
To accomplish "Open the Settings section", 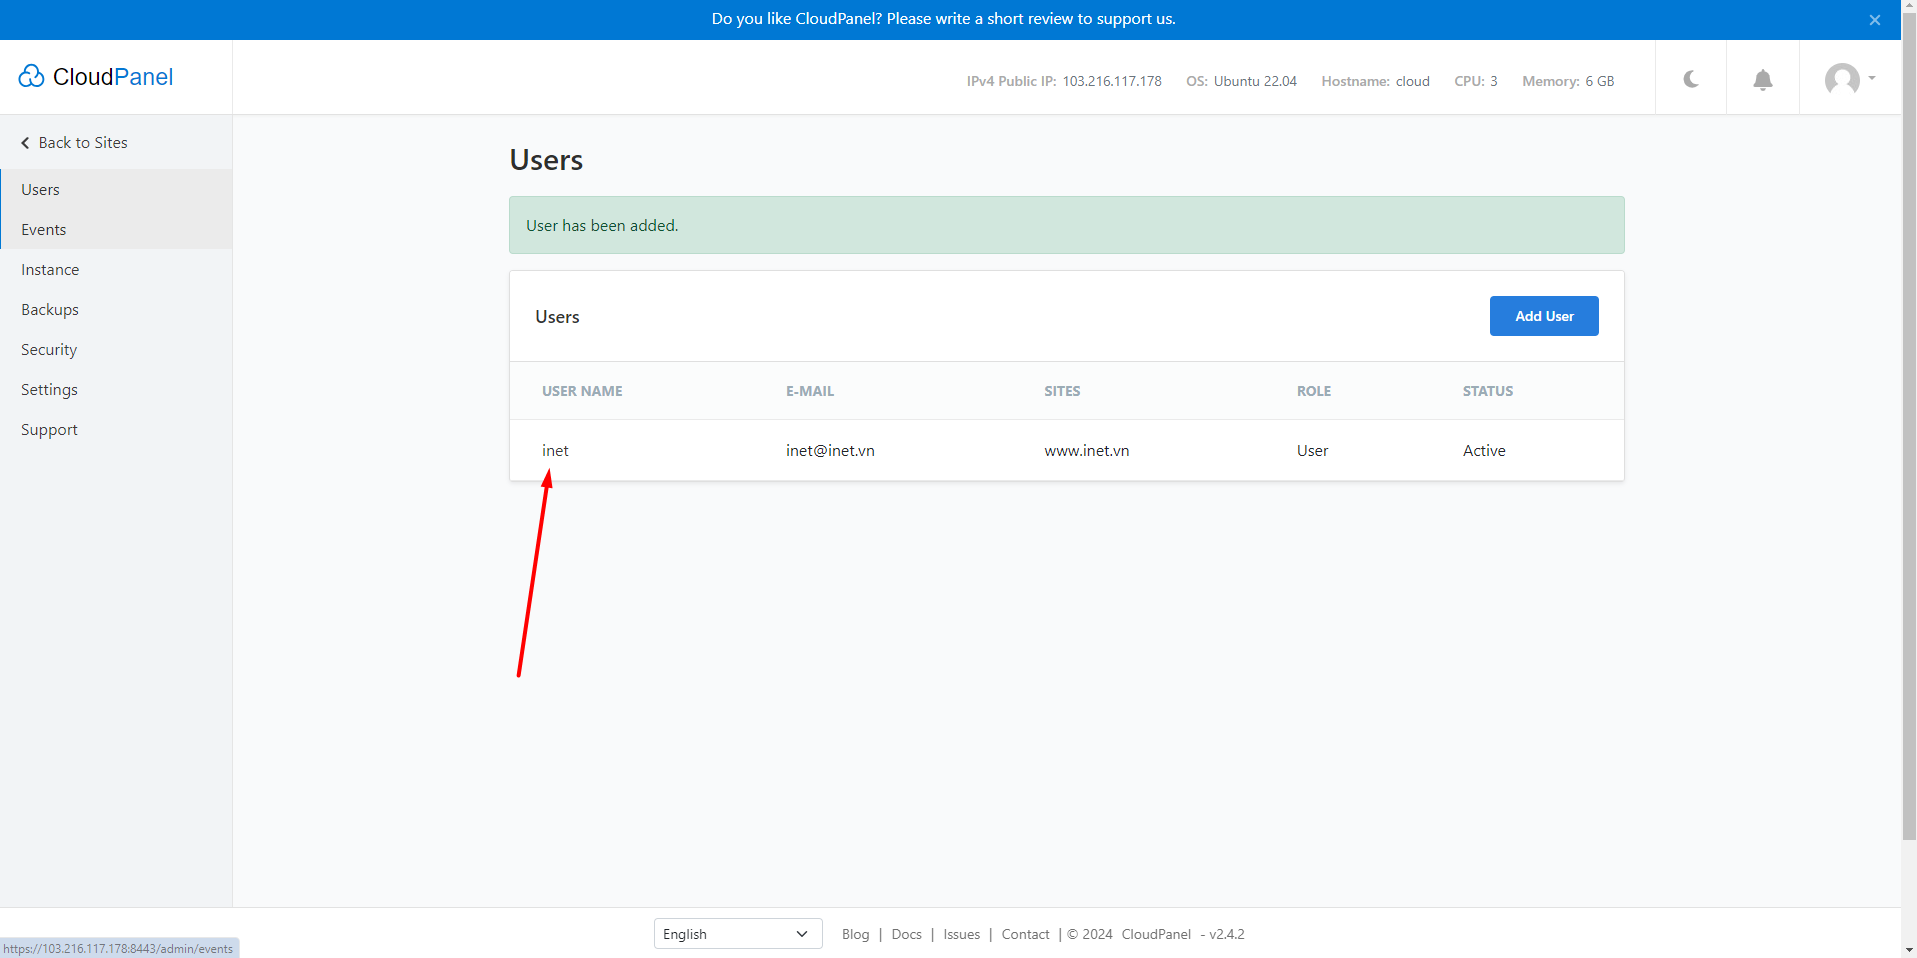I will [48, 389].
